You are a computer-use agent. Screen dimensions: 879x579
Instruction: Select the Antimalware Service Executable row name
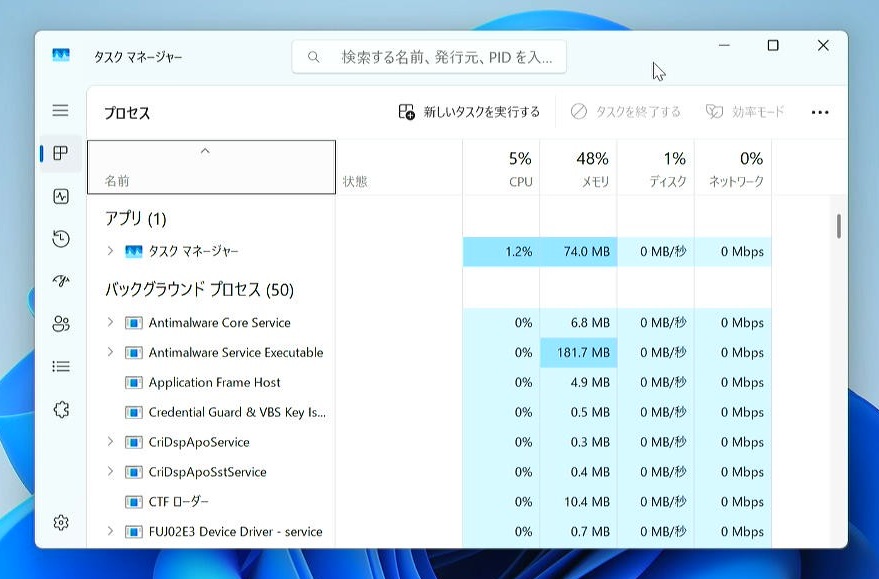coord(236,353)
